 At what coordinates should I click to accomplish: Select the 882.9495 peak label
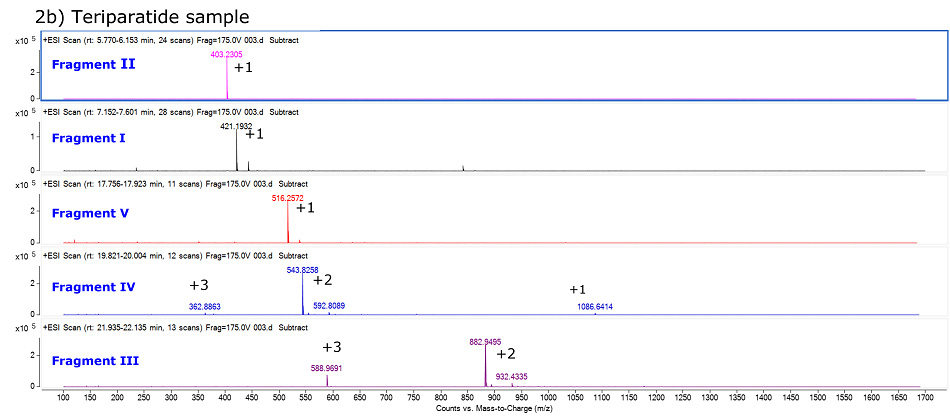tap(485, 342)
